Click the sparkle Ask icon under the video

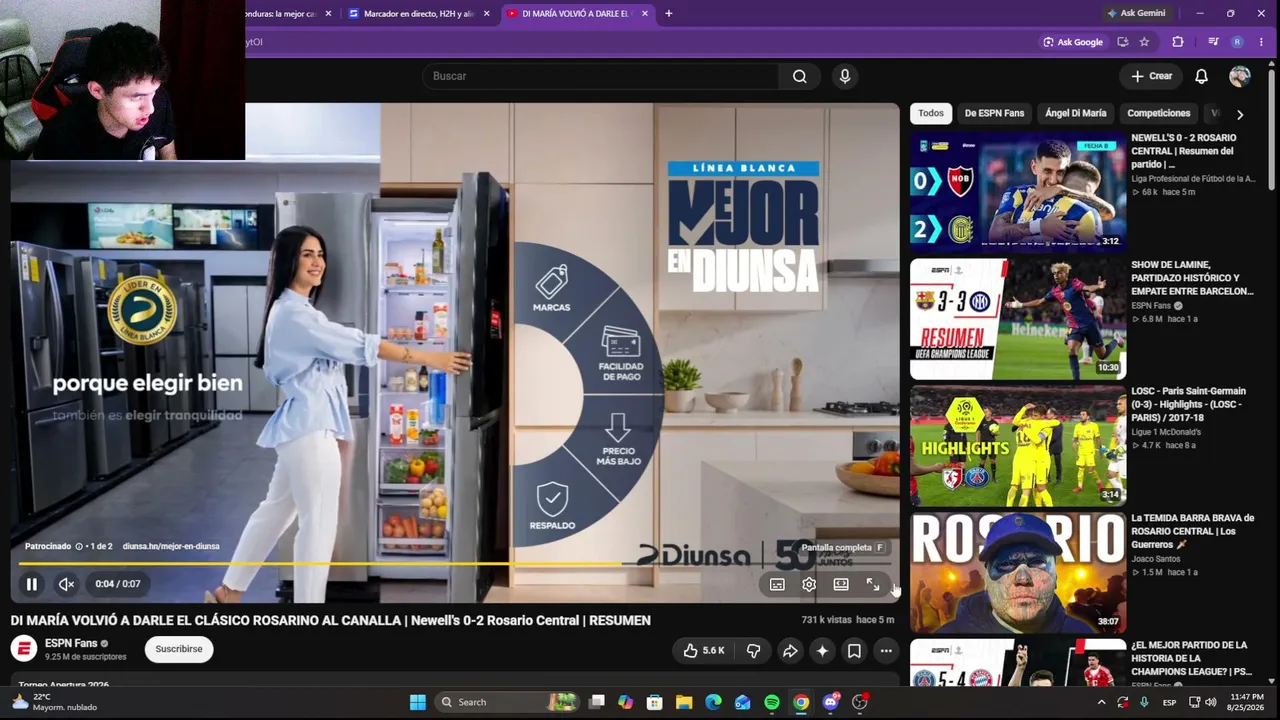(x=822, y=651)
